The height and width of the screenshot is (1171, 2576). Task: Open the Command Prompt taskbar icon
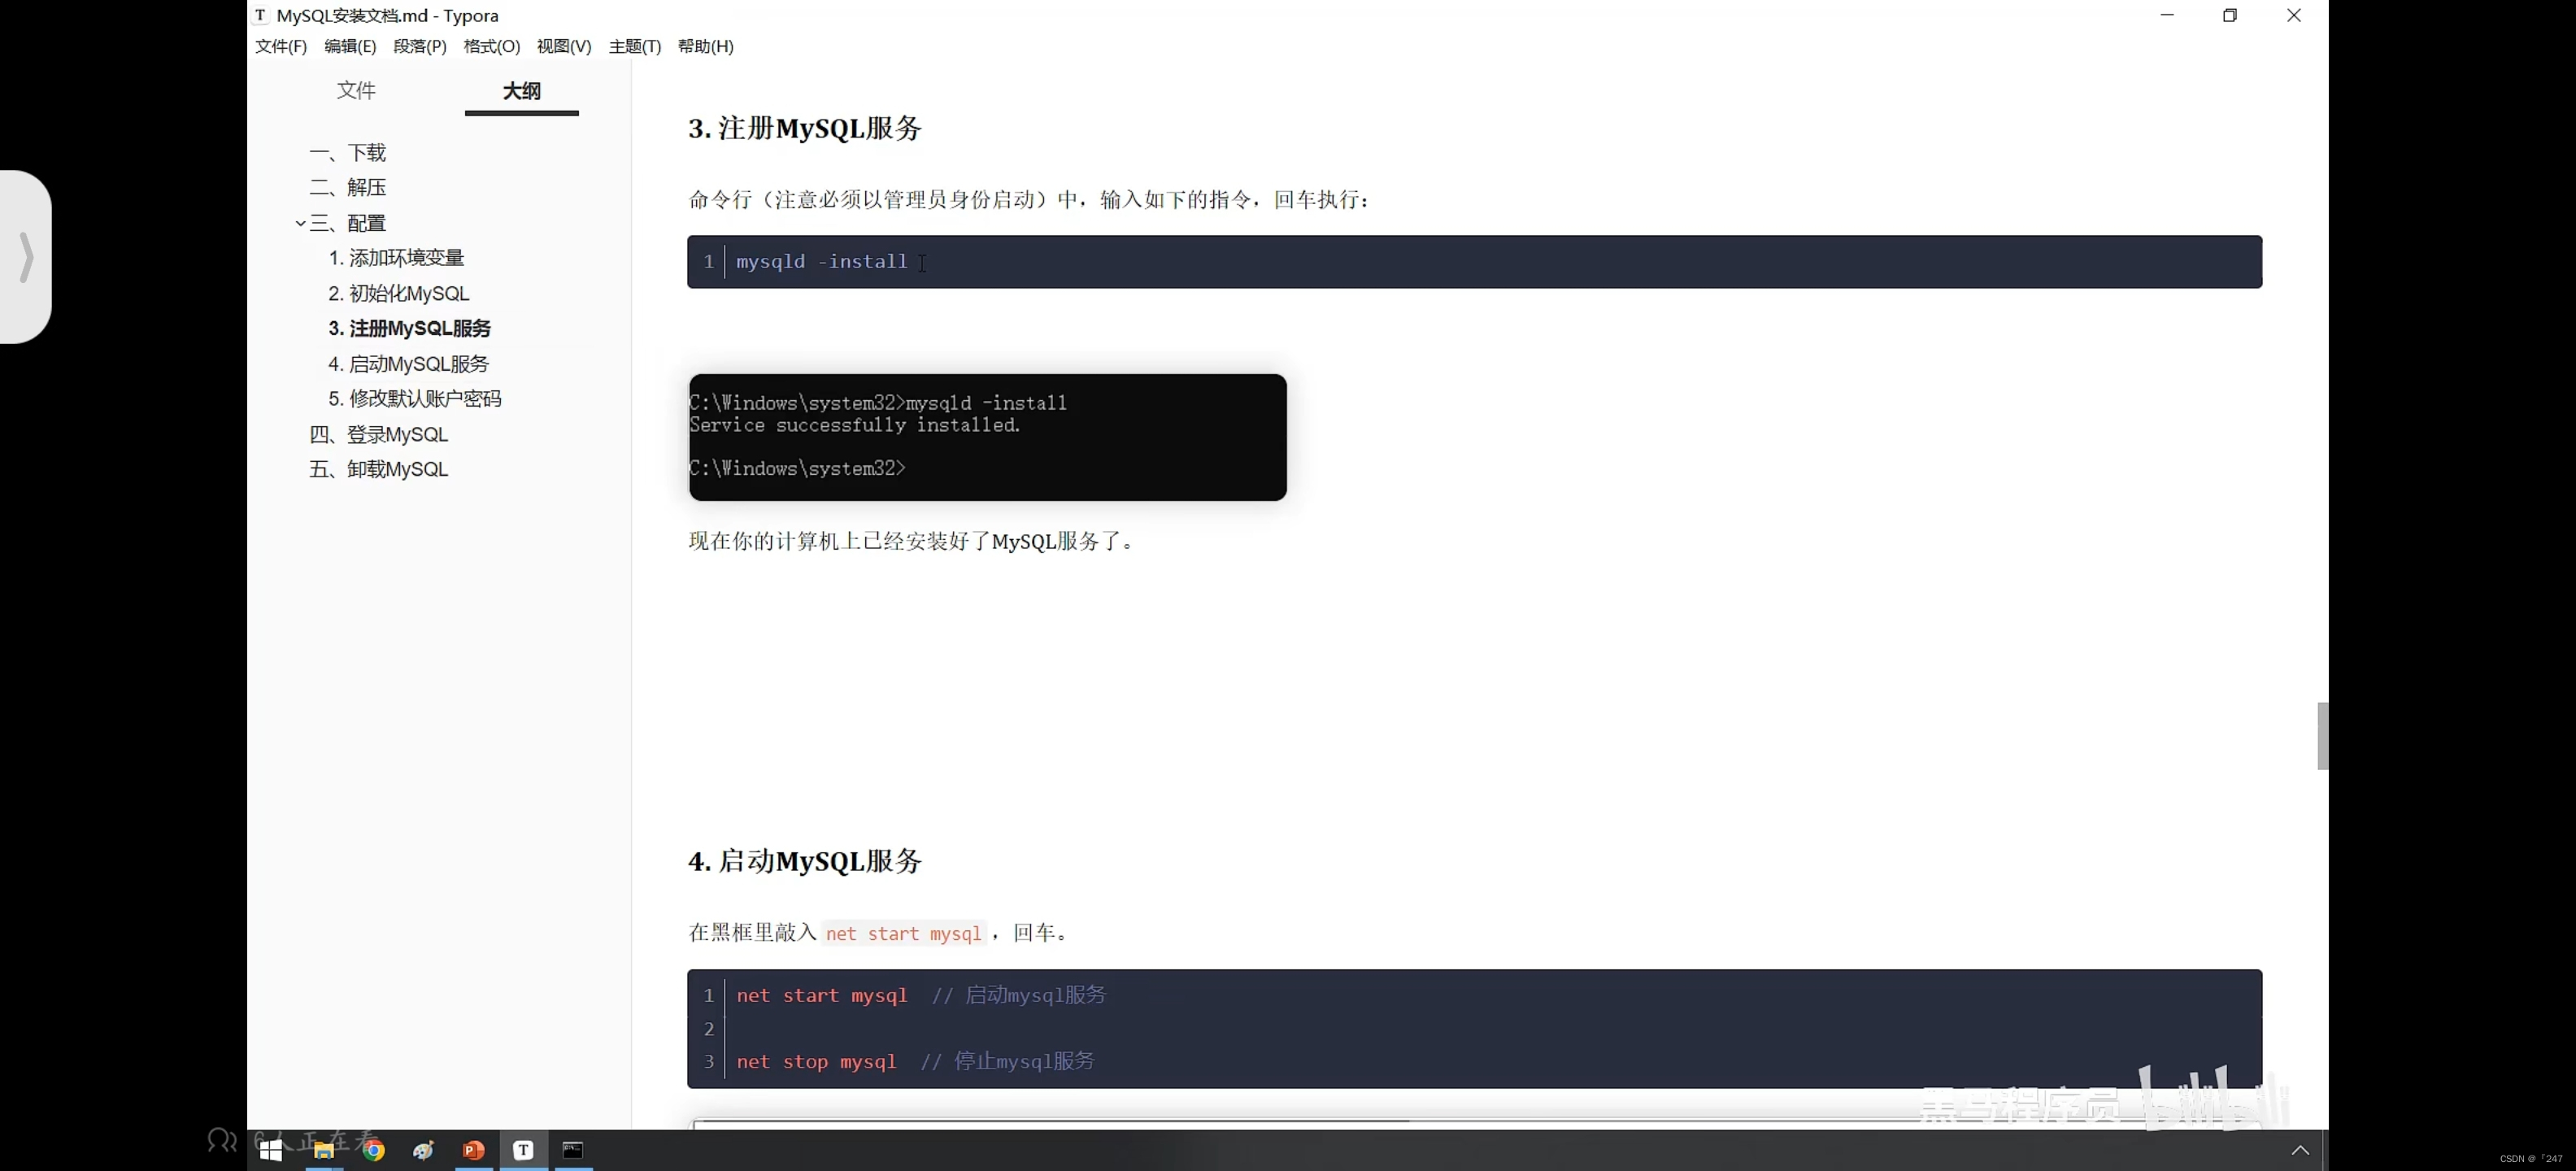pyautogui.click(x=573, y=1150)
